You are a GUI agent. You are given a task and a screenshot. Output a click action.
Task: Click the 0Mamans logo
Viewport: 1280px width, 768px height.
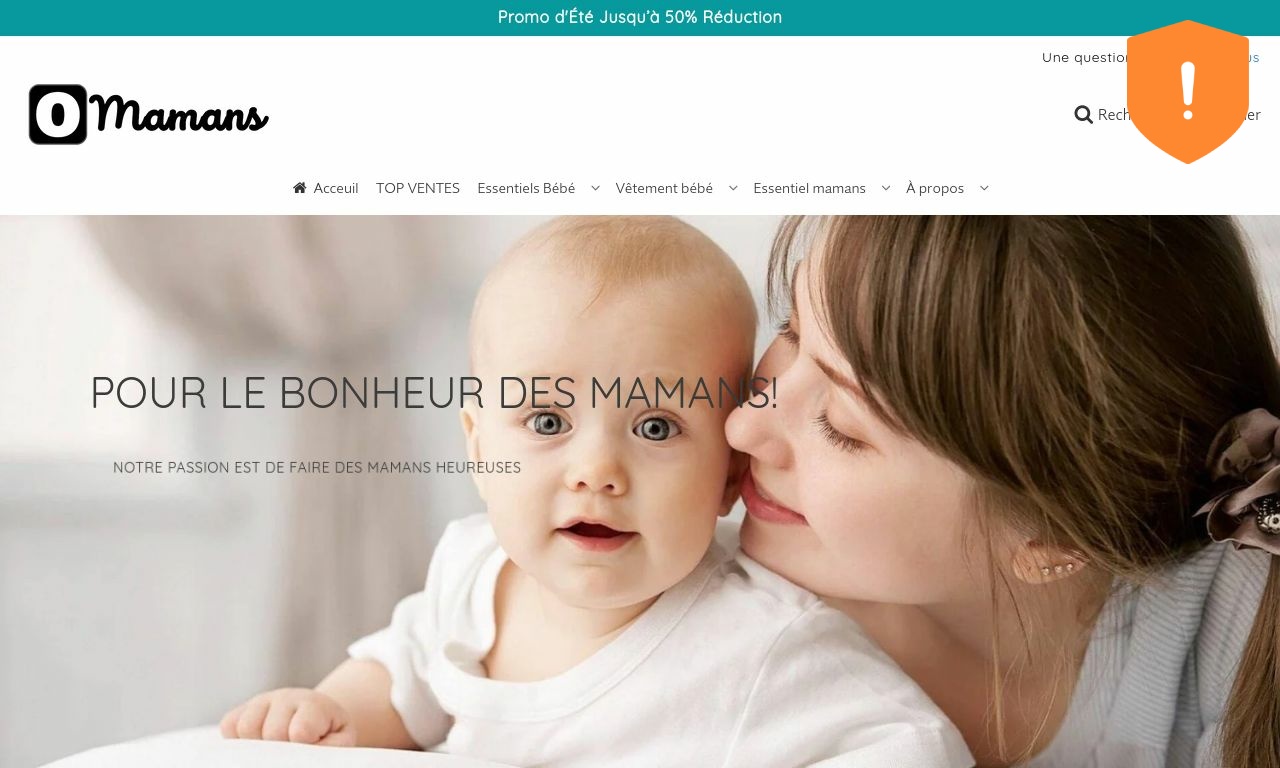[149, 115]
